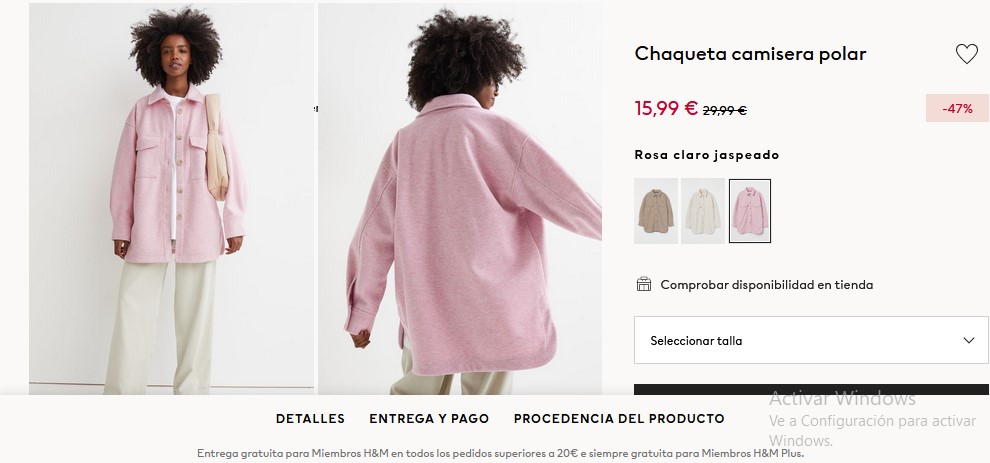Select the pink jacket color swatch
The width and height of the screenshot is (990, 463).
pos(749,211)
